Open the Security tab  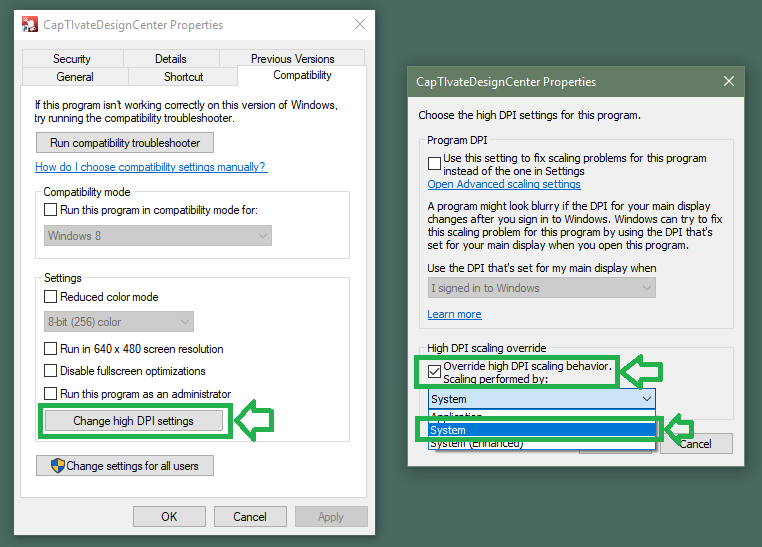[72, 59]
